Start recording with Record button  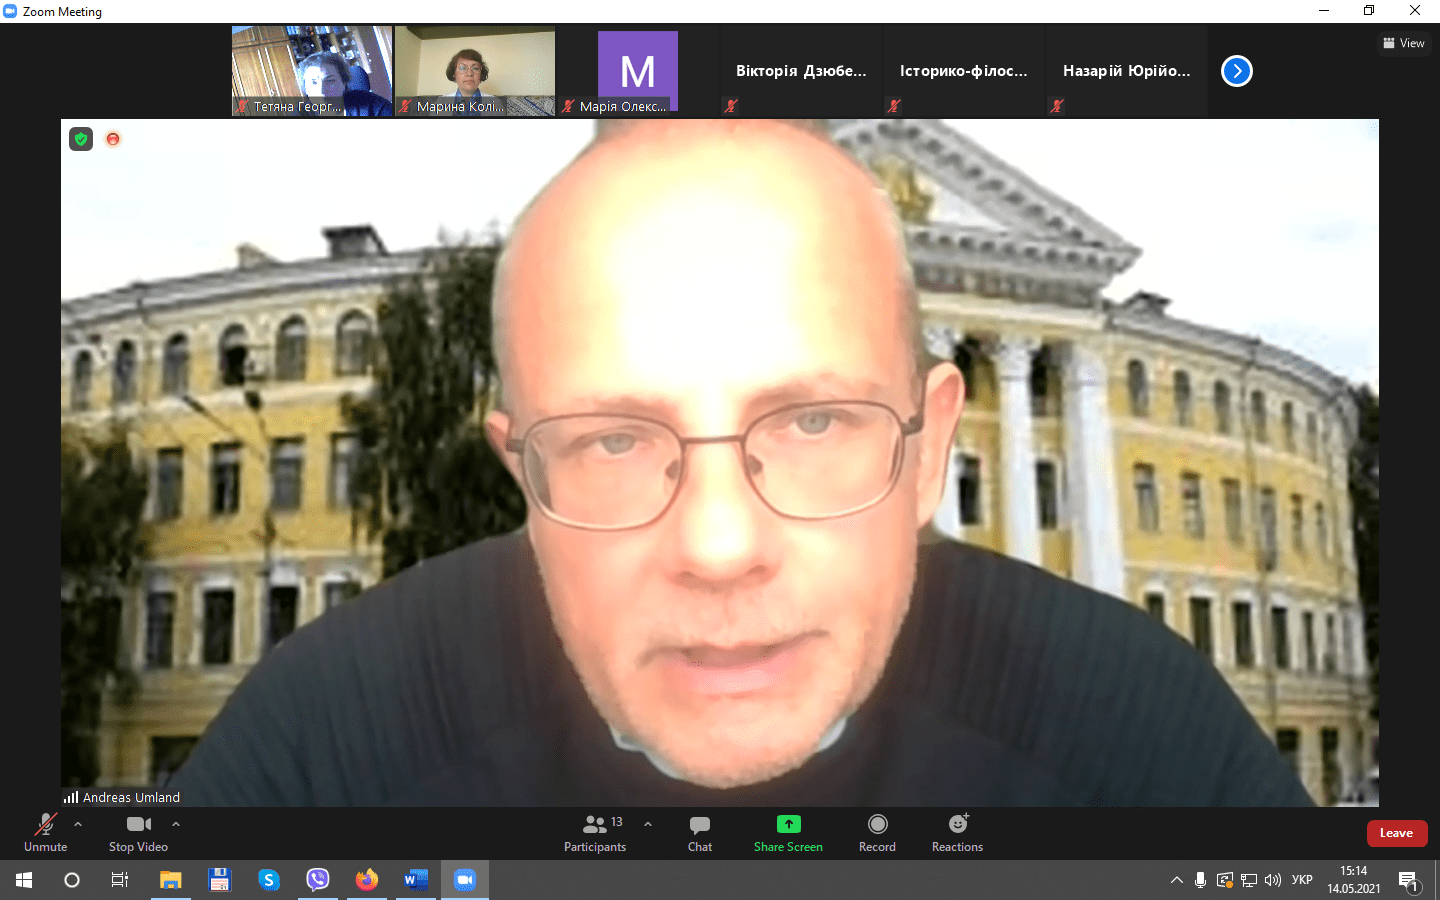coord(877,832)
